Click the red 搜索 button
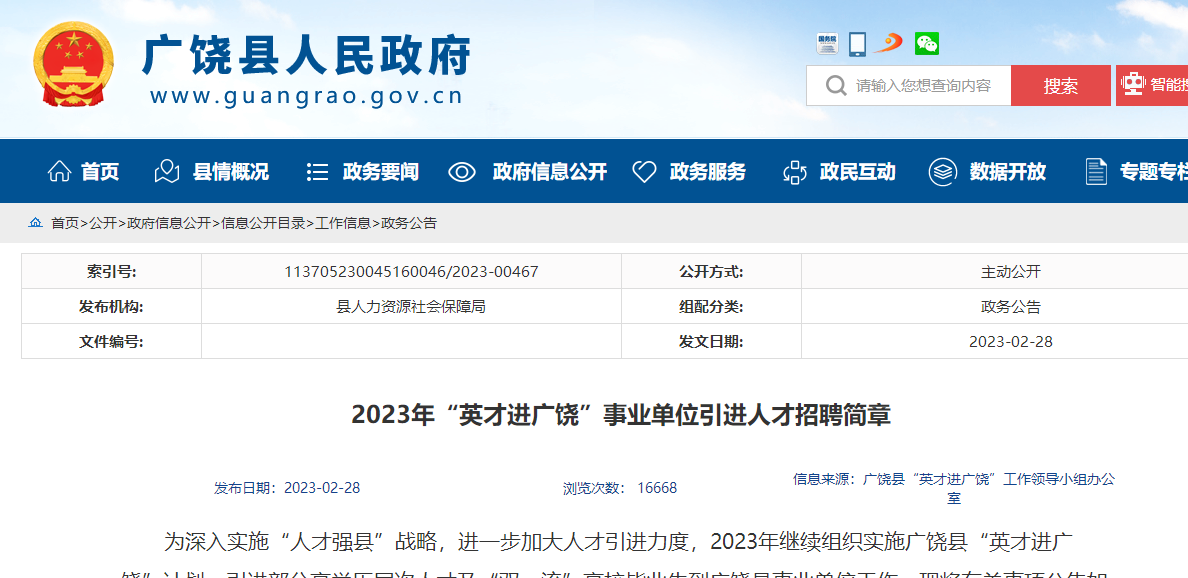This screenshot has width=1188, height=578. tap(1061, 86)
